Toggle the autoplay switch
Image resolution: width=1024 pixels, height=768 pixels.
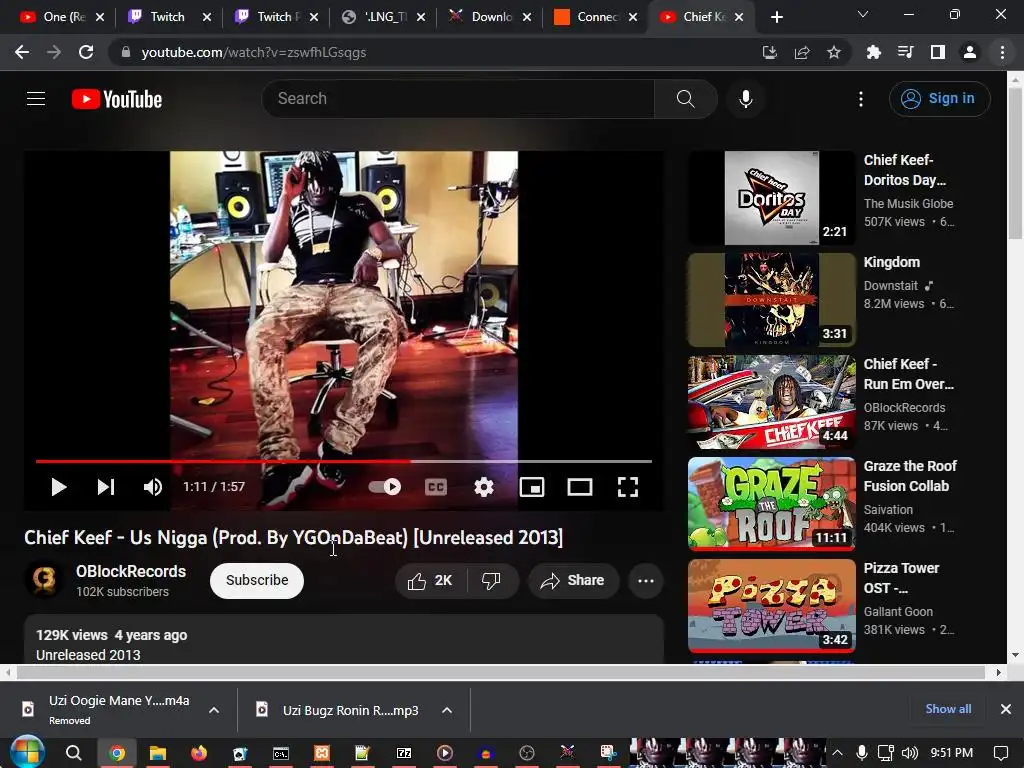385,487
